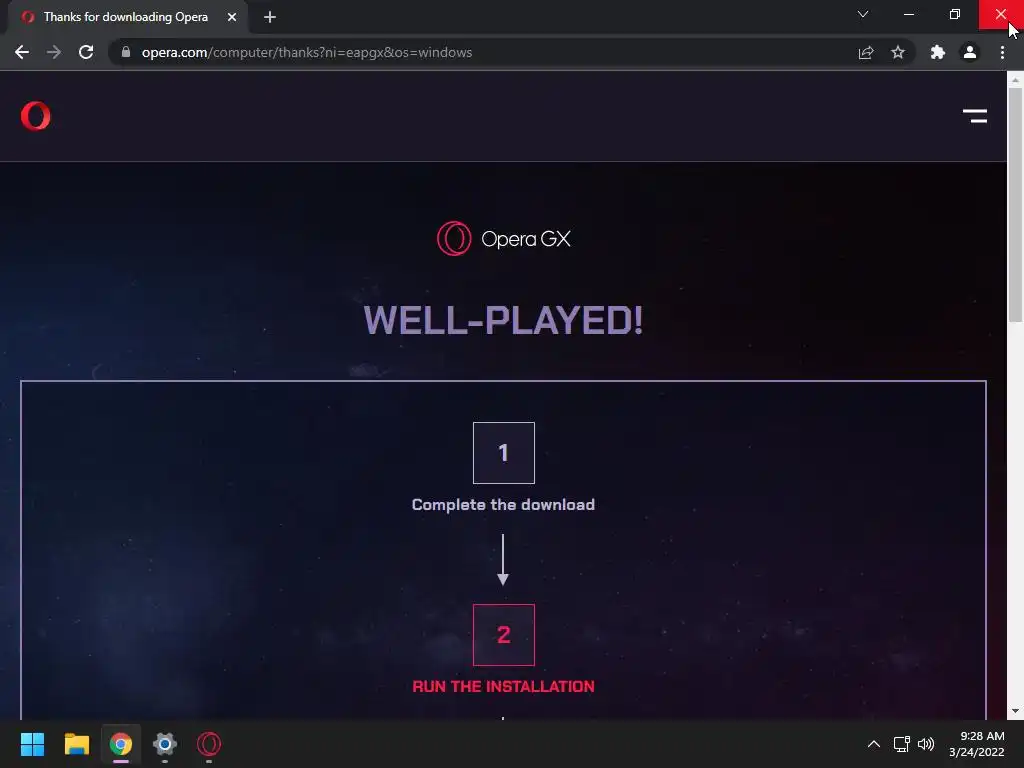Open the Extensions puzzle icon
This screenshot has height=768, width=1024.
938,52
